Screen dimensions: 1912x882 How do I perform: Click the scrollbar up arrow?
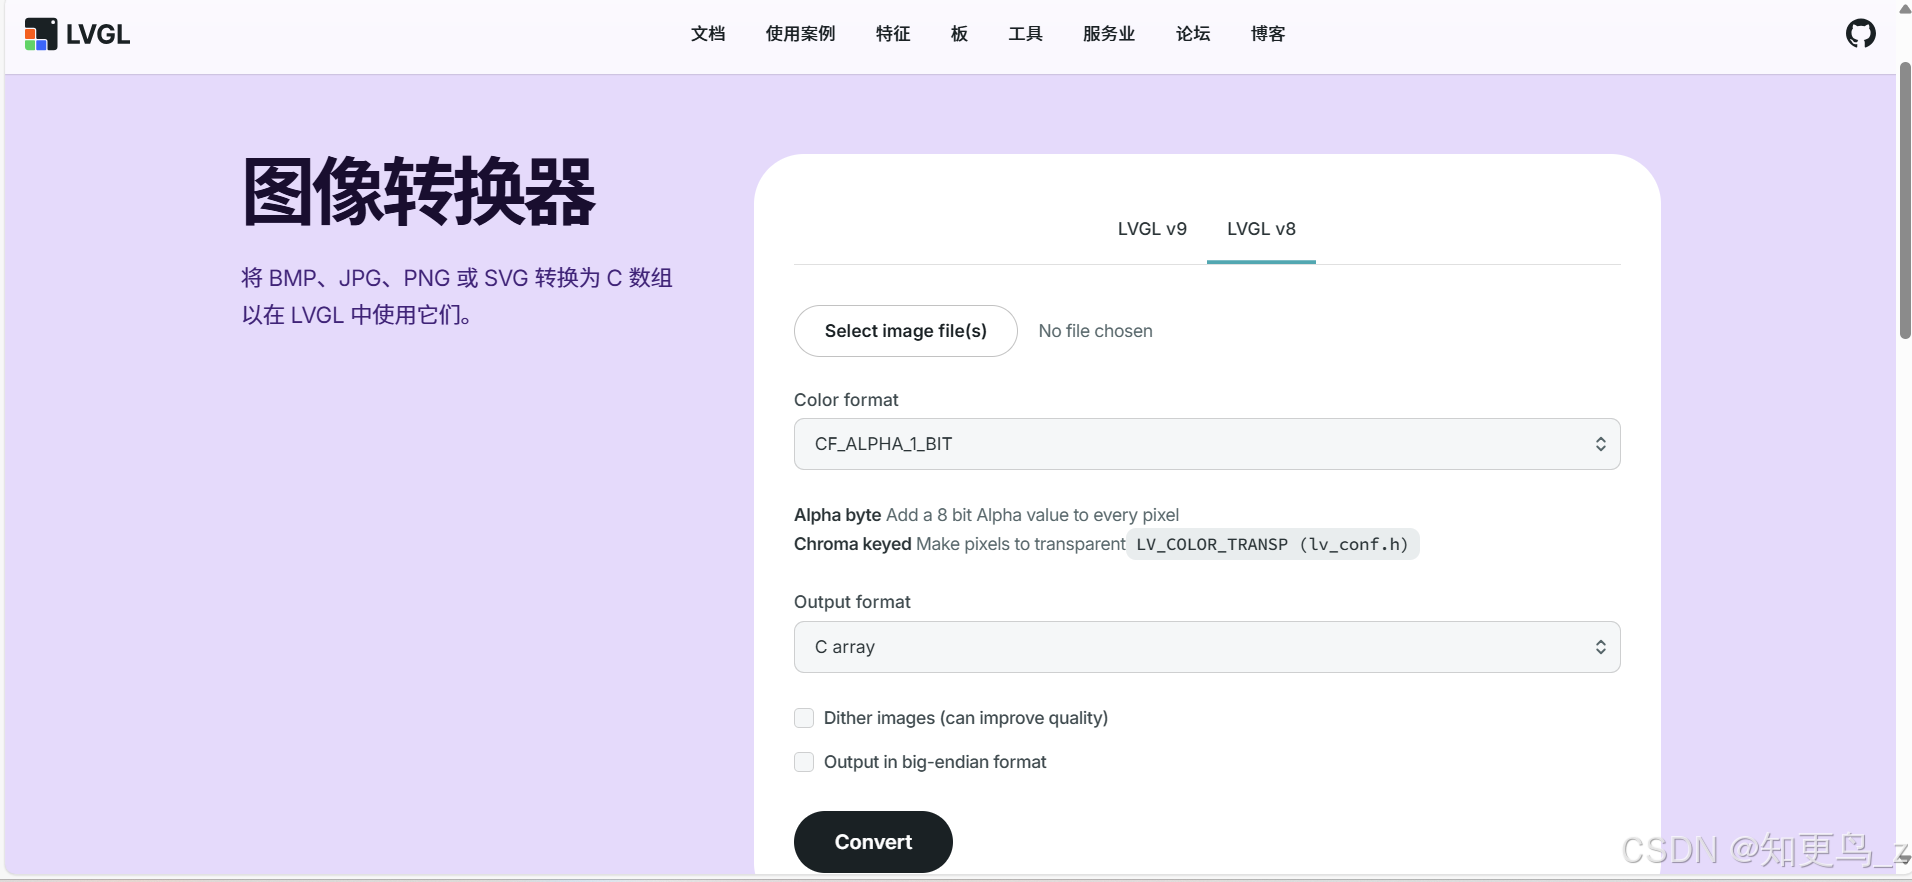click(x=1905, y=9)
